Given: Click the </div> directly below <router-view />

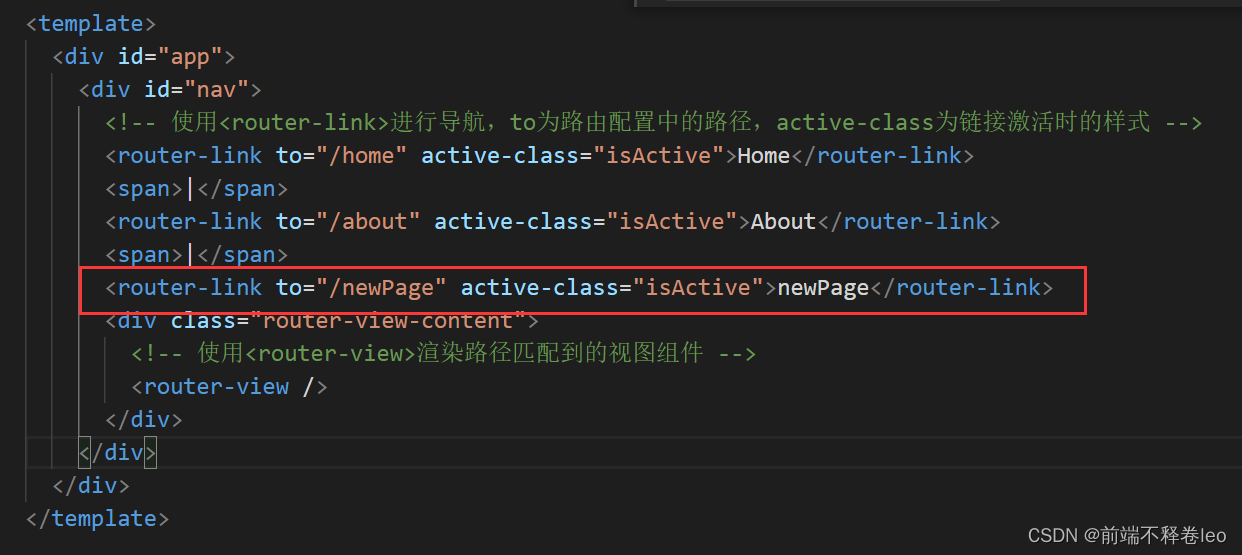Looking at the screenshot, I should (144, 419).
